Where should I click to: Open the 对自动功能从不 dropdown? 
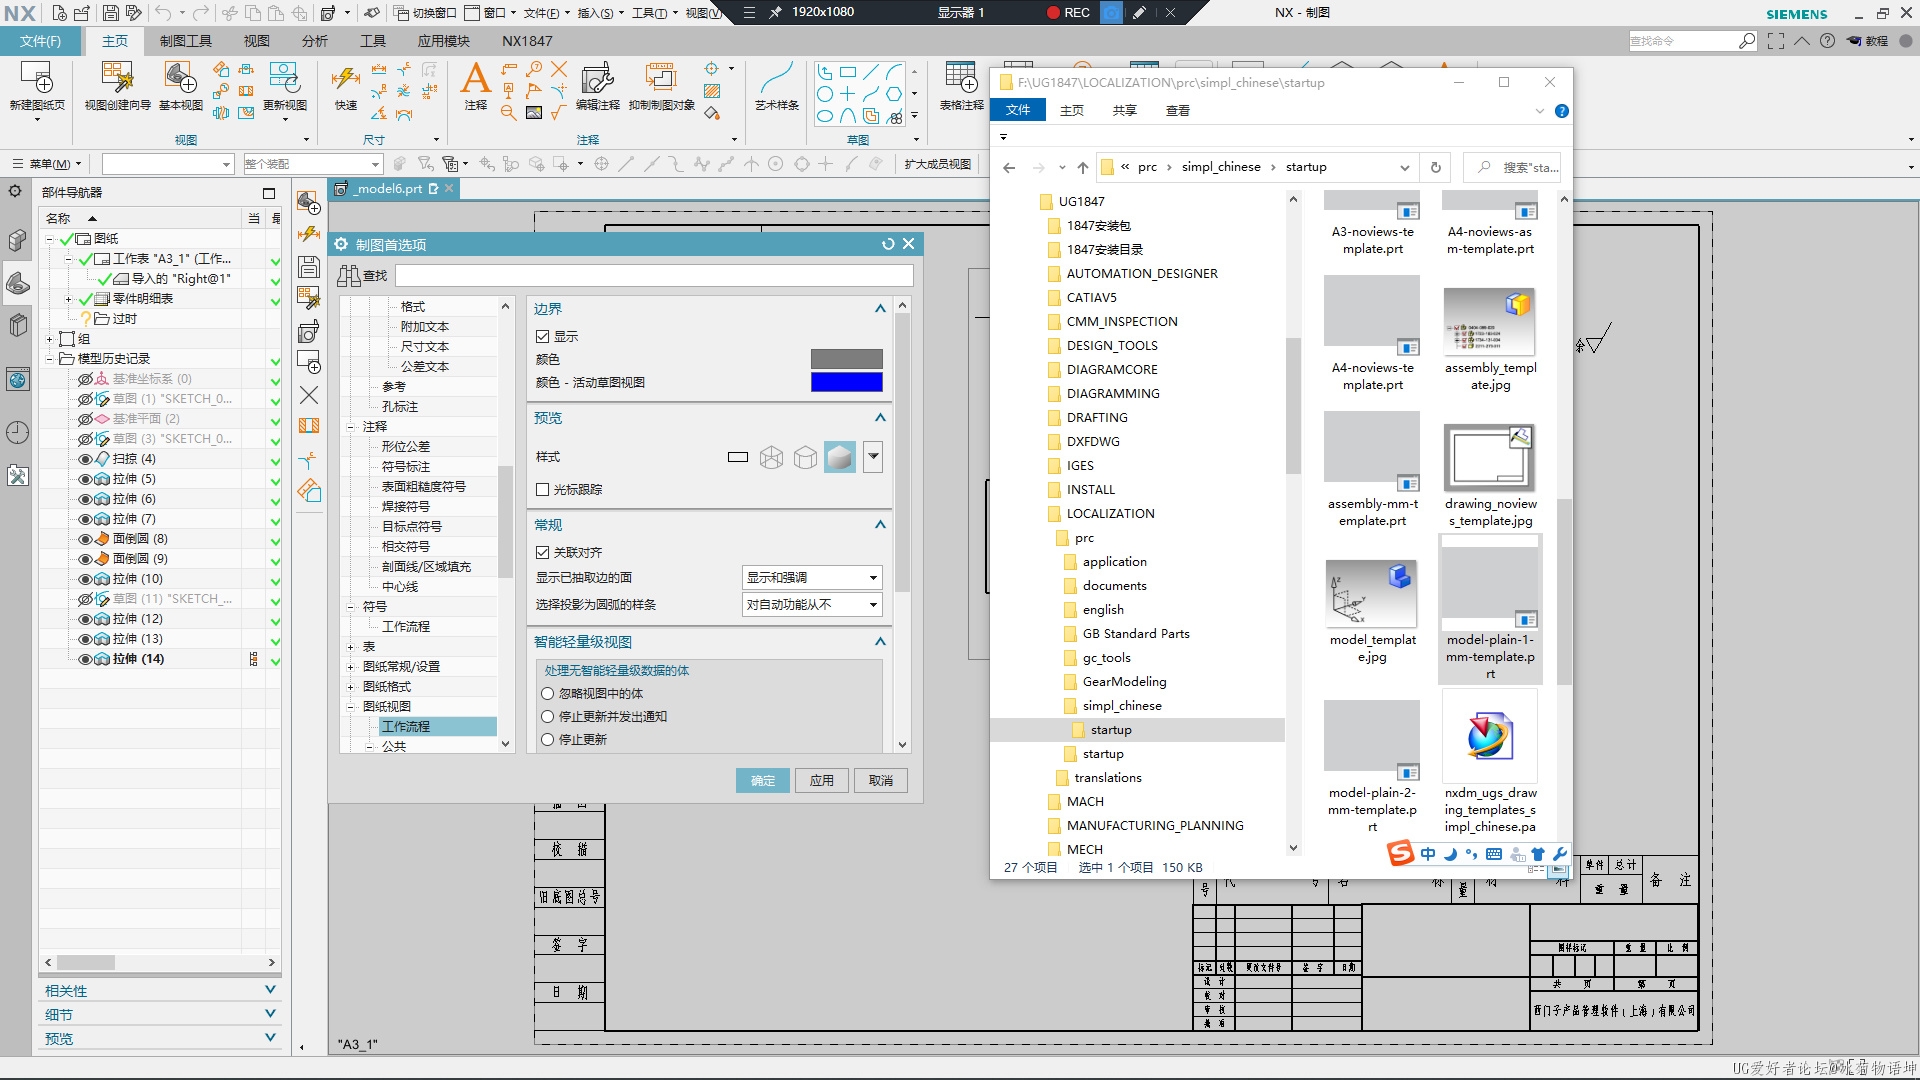(x=812, y=605)
